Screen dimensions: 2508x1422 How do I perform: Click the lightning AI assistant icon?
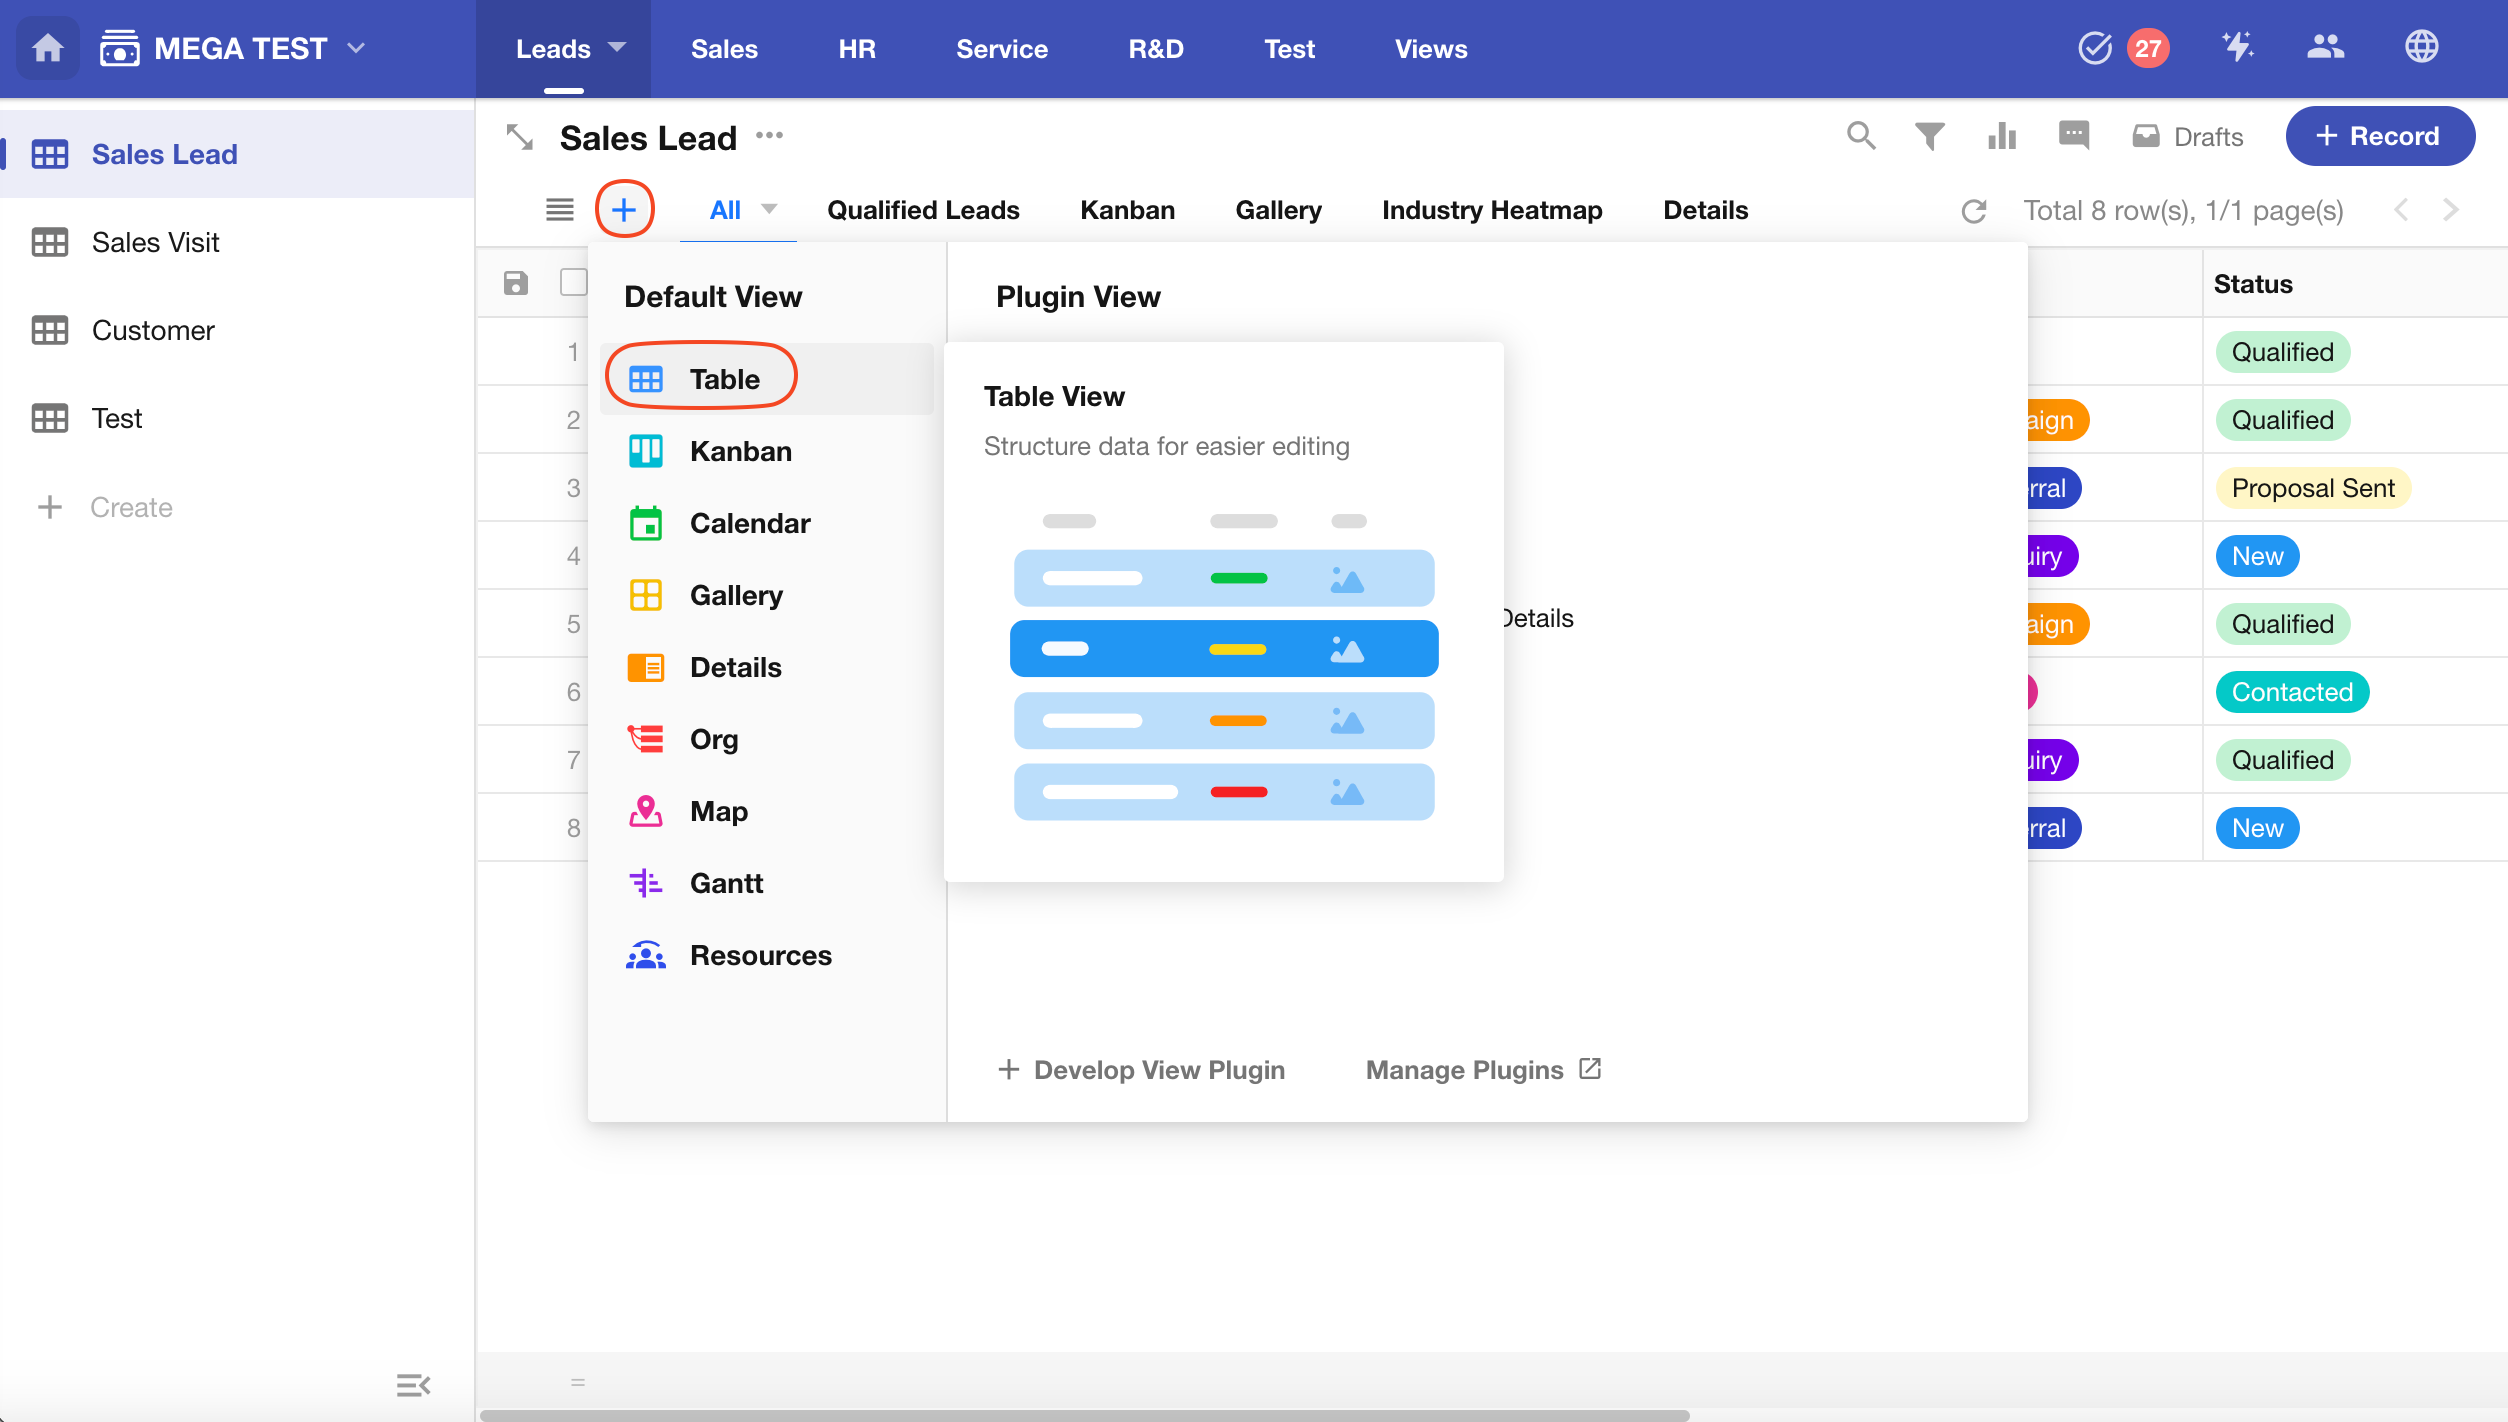click(2237, 47)
